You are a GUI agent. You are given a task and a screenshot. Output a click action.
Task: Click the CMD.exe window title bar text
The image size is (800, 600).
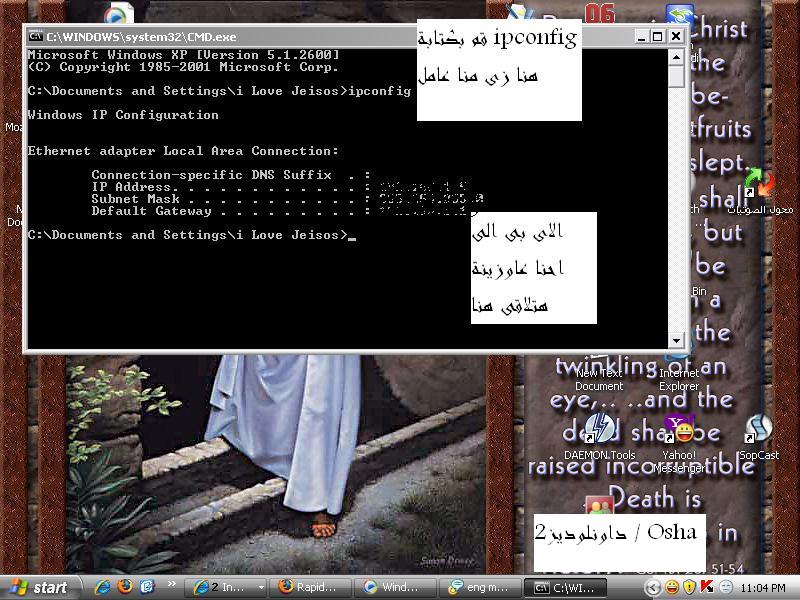point(141,37)
